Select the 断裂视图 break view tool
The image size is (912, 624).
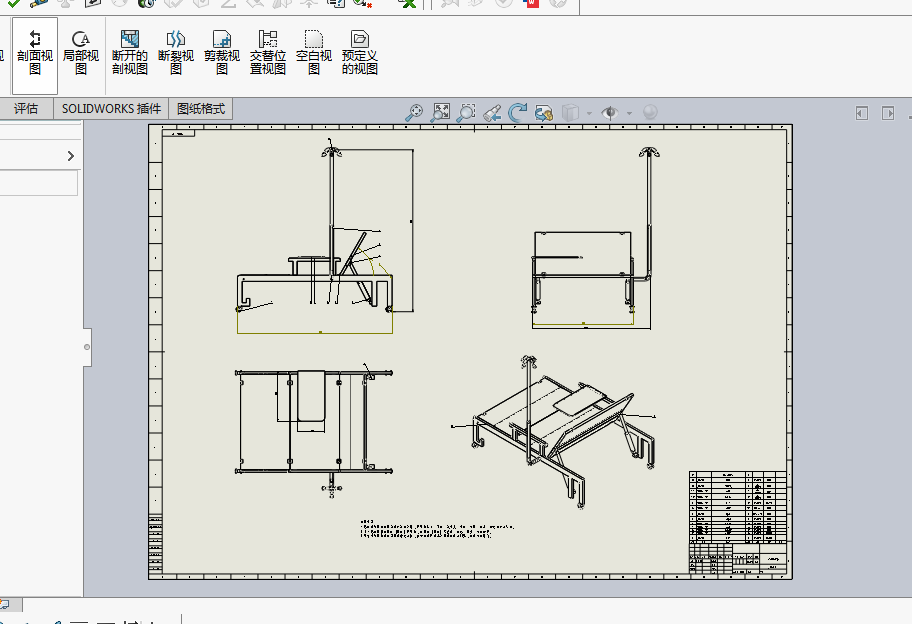176,54
